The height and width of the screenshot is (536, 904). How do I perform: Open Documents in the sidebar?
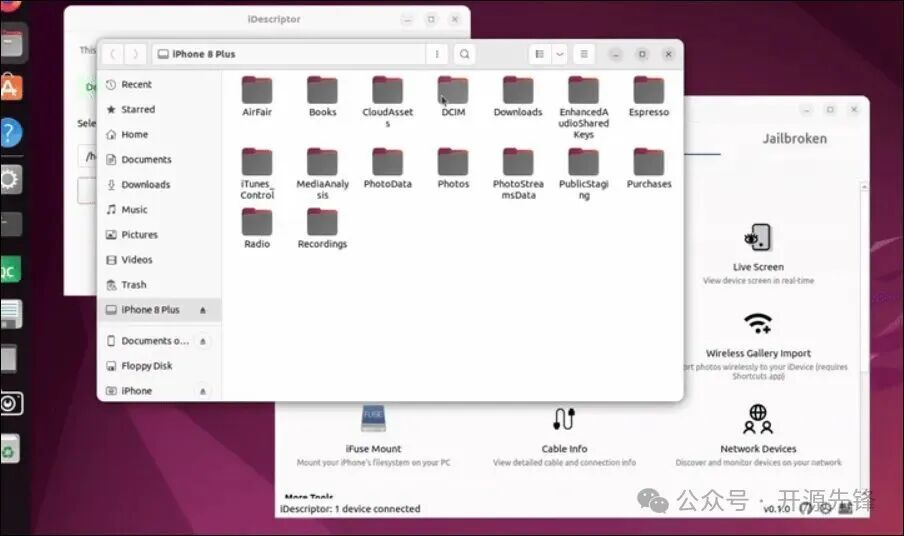point(159,160)
